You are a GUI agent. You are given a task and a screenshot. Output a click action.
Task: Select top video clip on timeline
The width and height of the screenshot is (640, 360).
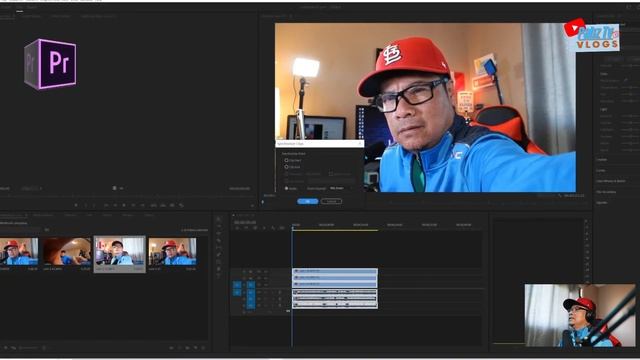coord(335,271)
